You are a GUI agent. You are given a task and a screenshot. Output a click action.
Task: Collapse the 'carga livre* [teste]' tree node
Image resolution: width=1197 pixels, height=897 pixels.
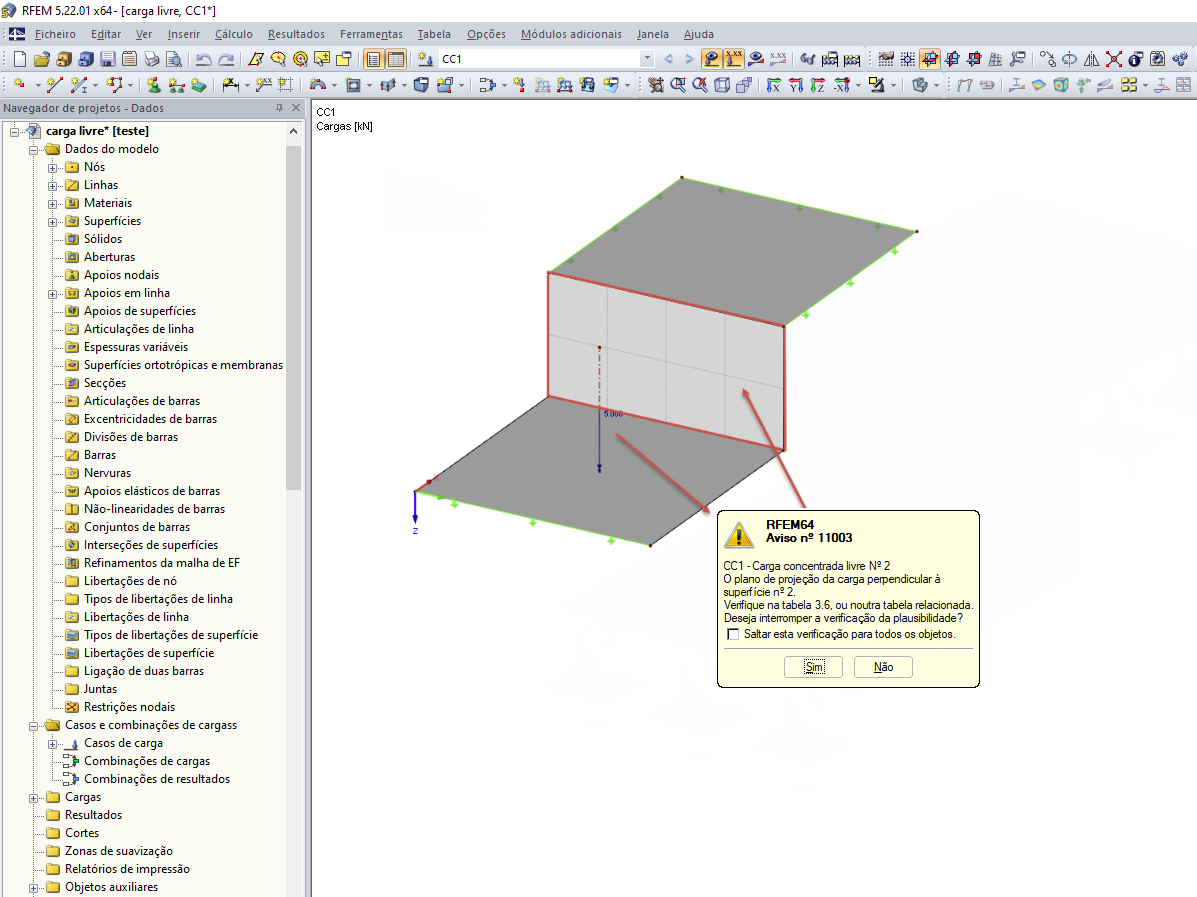(x=15, y=131)
